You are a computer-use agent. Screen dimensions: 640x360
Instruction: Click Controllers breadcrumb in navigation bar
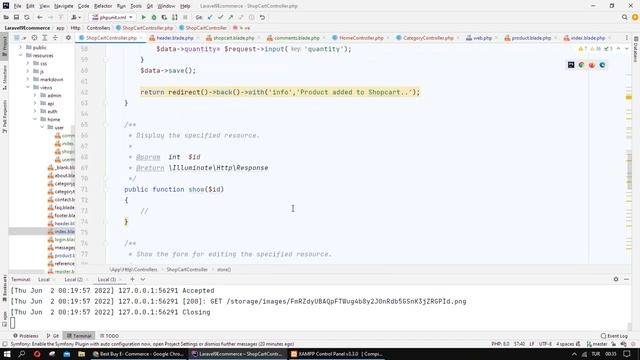(98, 28)
